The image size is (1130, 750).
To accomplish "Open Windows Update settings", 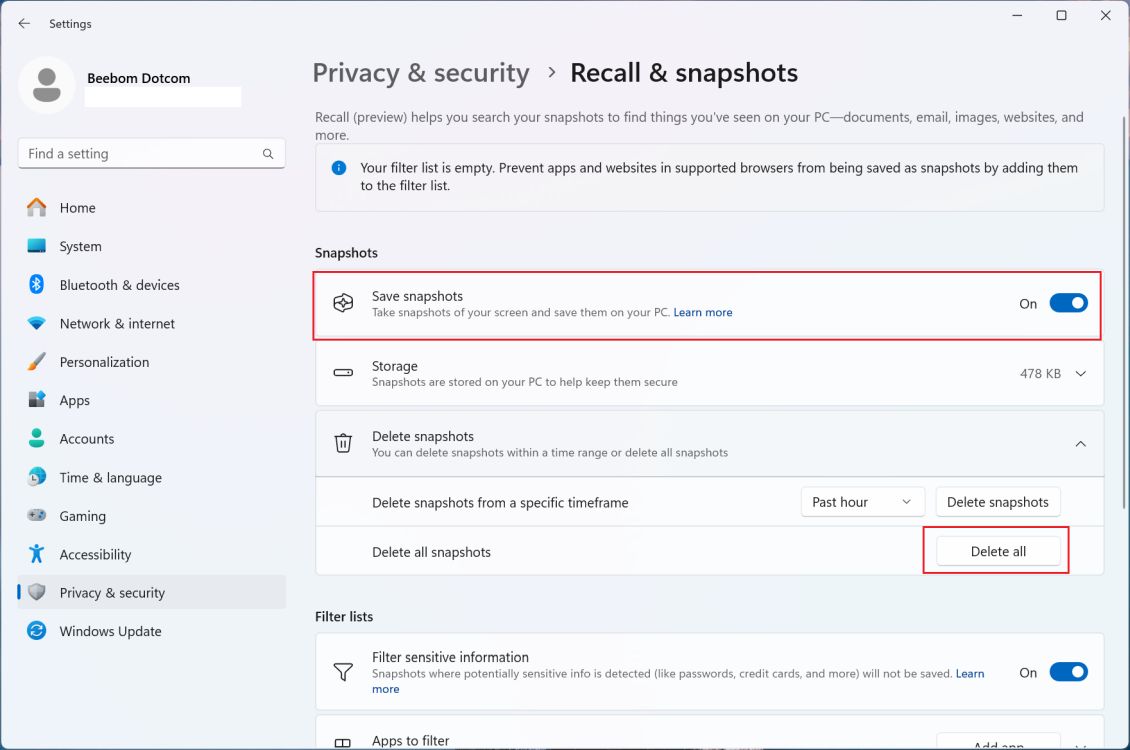I will click(x=110, y=631).
